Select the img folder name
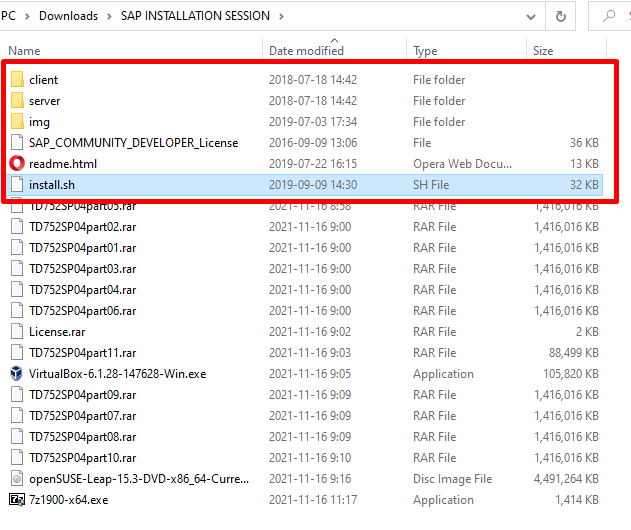The image size is (631, 530). click(x=39, y=122)
